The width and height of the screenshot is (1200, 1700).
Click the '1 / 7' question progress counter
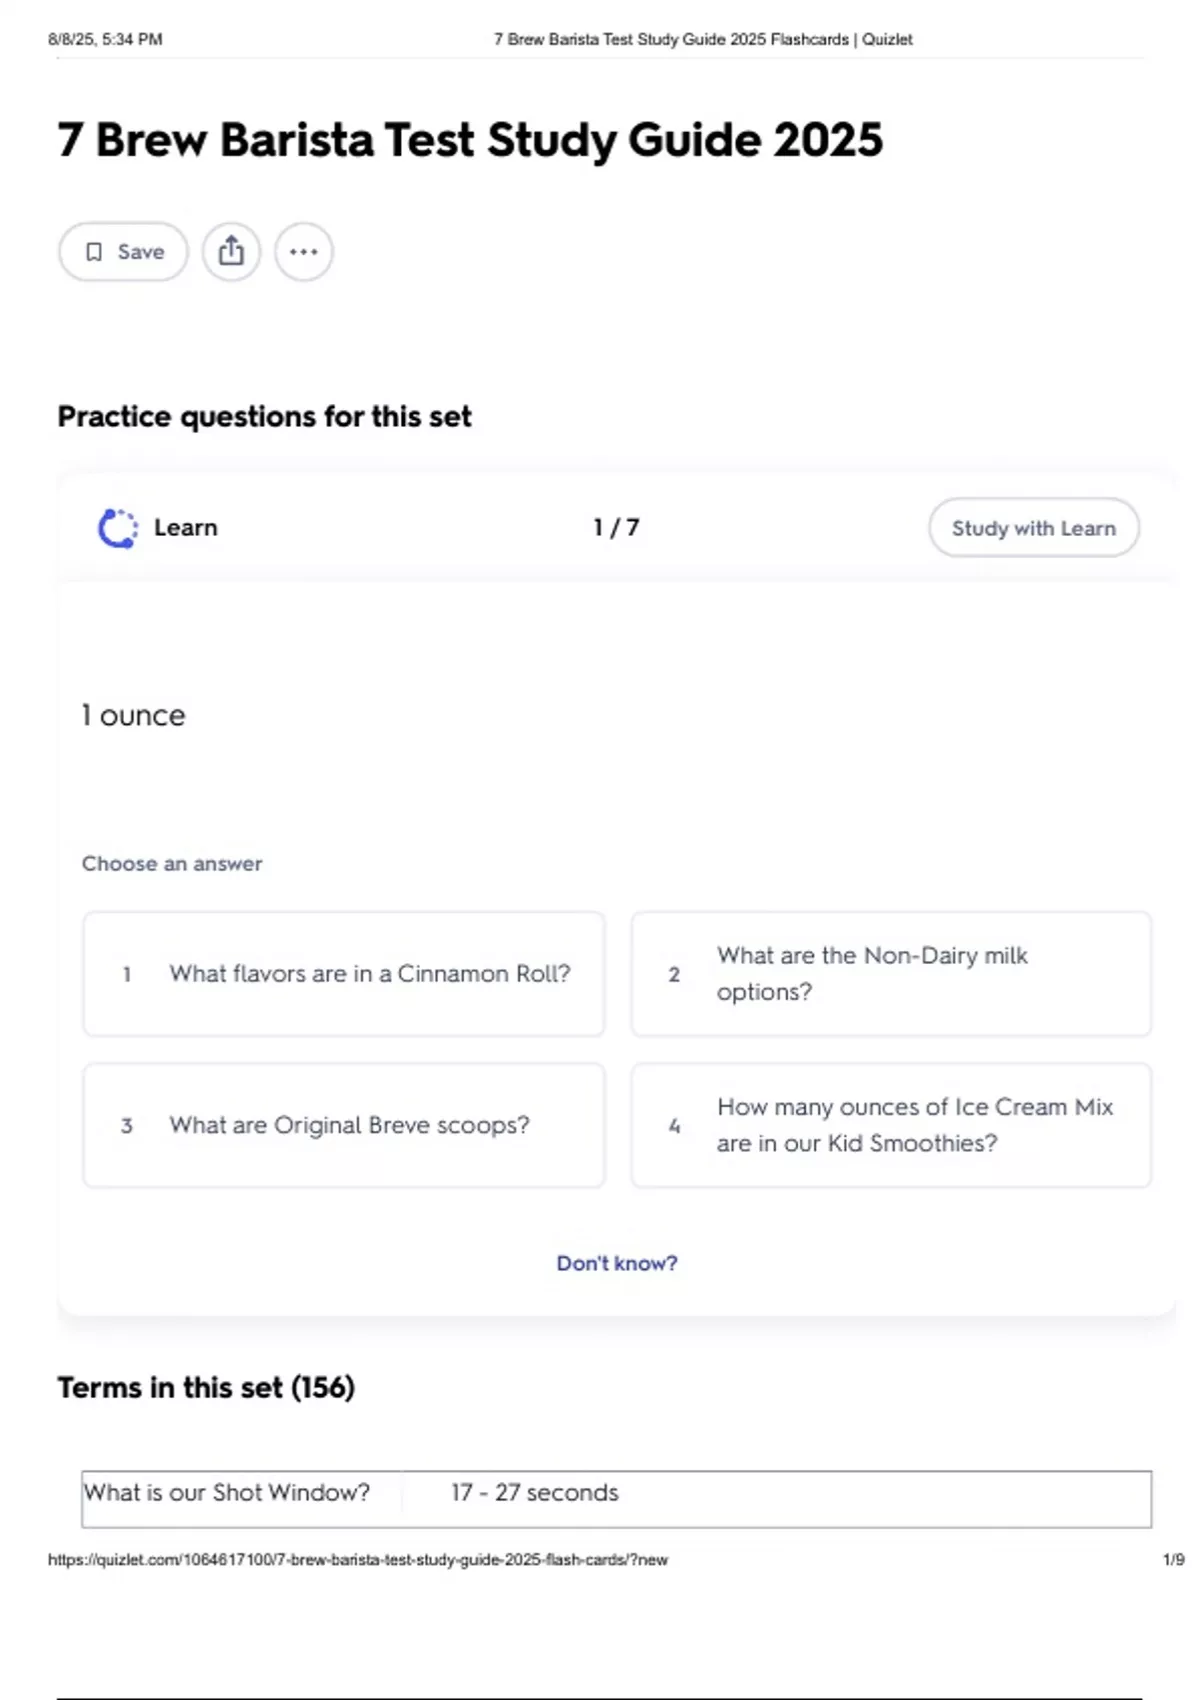click(616, 528)
